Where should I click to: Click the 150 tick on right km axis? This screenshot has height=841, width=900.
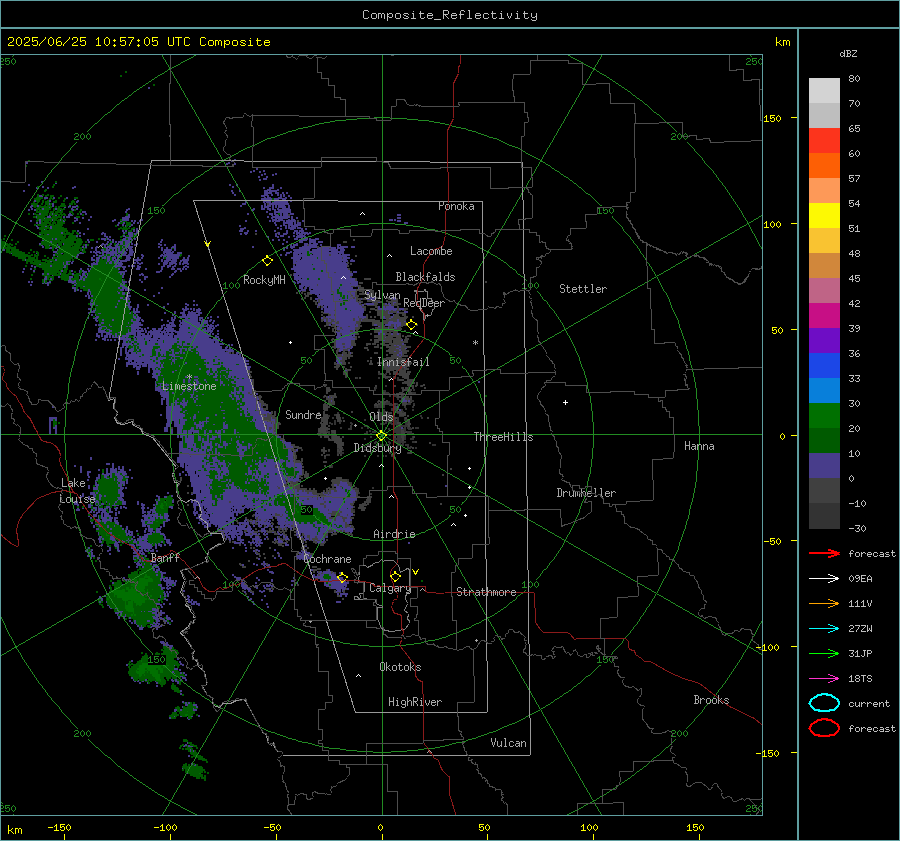pyautogui.click(x=773, y=118)
